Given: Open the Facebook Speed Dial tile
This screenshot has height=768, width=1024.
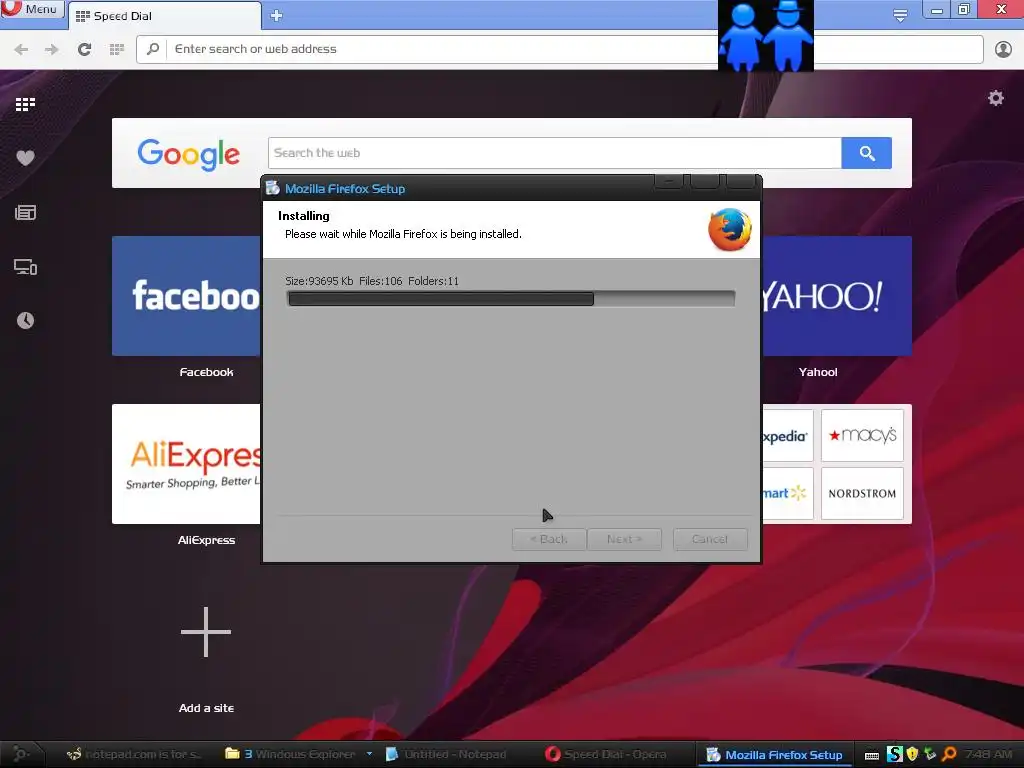Looking at the screenshot, I should (x=186, y=296).
